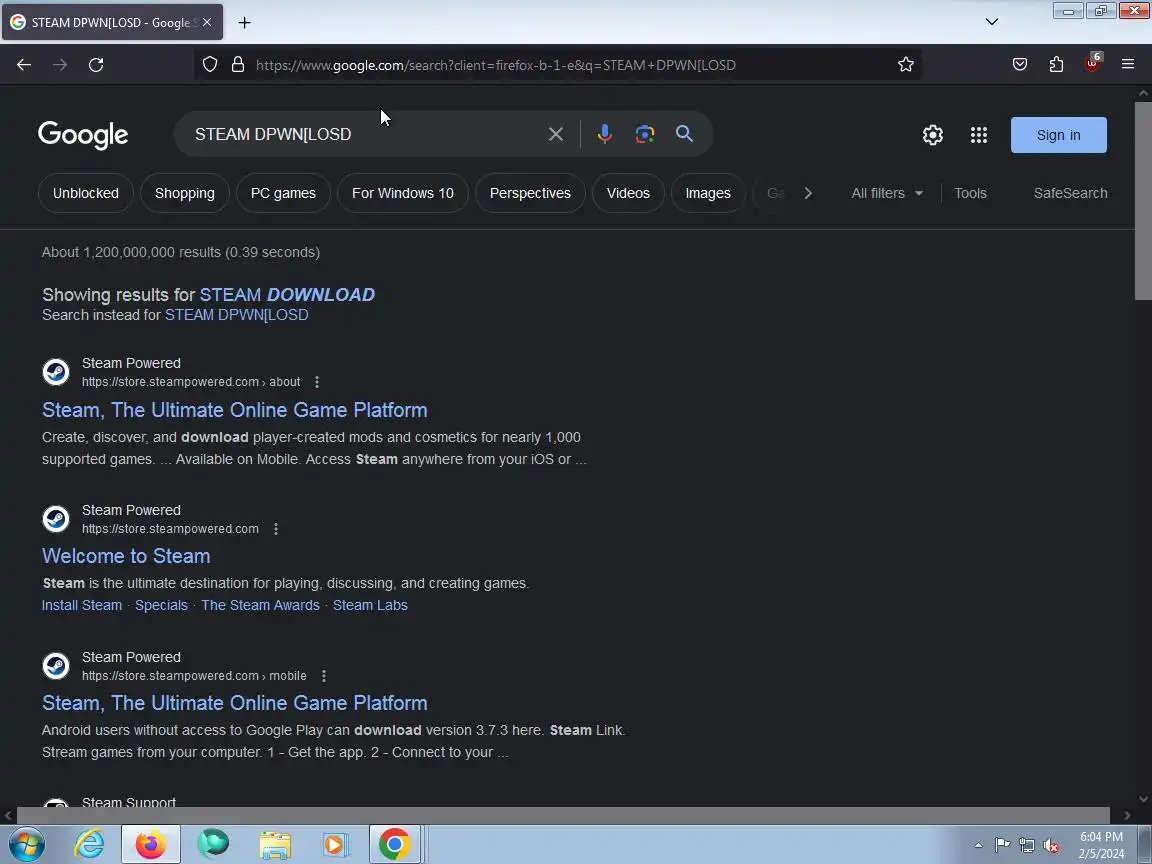Image resolution: width=1152 pixels, height=864 pixels.
Task: Open the Welcome to Steam result
Action: click(126, 556)
